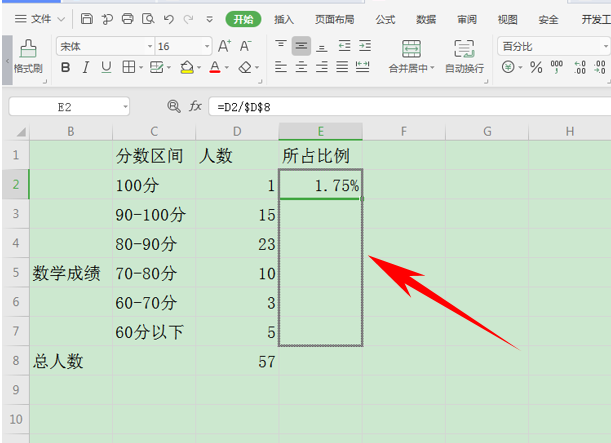This screenshot has width=611, height=443.
Task: Apply cell borders icon
Action: (x=129, y=67)
